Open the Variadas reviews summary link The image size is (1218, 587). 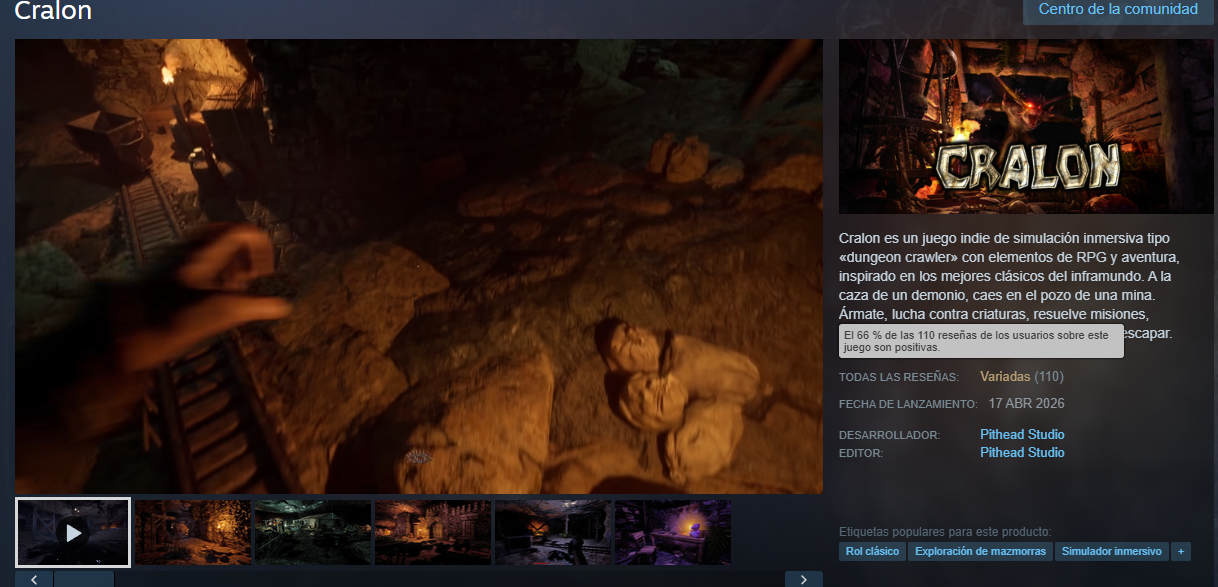tap(1005, 377)
